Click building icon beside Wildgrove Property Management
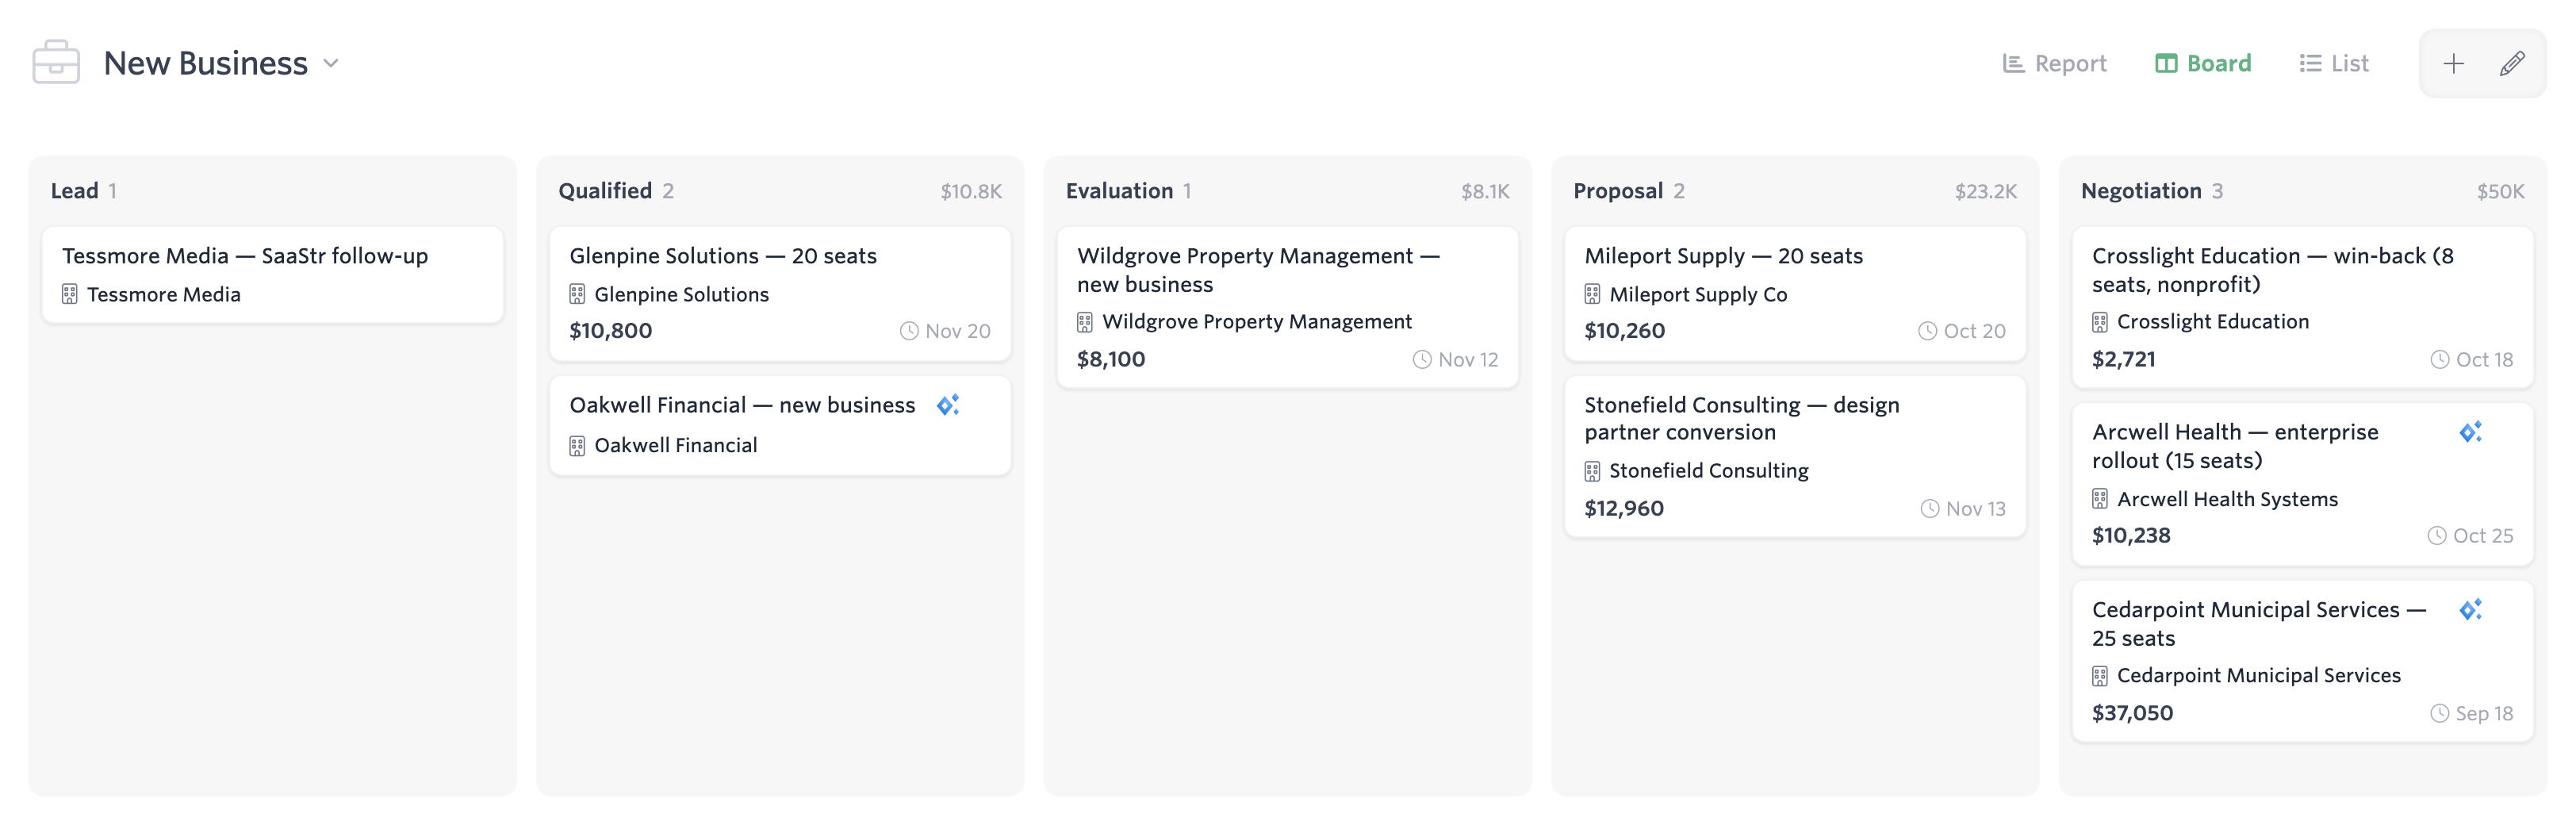The image size is (2576, 833). tap(1085, 322)
